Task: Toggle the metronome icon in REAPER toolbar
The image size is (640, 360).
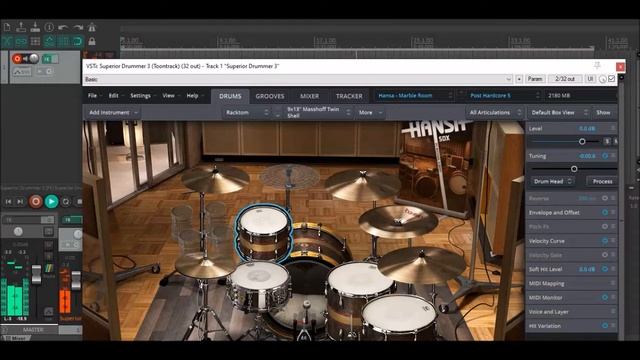Action: [x=92, y=27]
